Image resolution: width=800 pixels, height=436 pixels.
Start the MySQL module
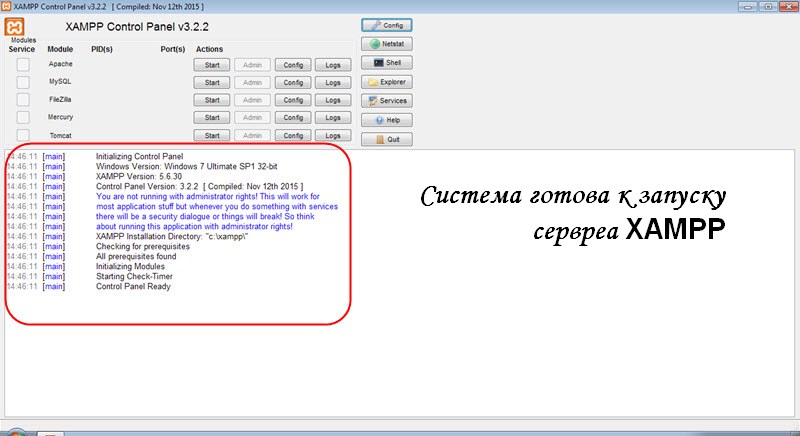point(212,83)
